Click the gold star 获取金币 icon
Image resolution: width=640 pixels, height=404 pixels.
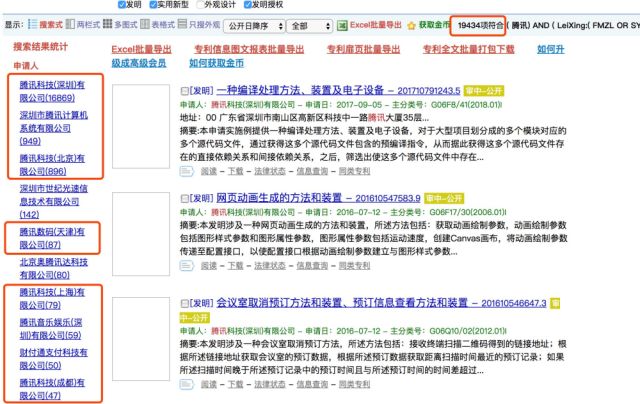[x=411, y=26]
